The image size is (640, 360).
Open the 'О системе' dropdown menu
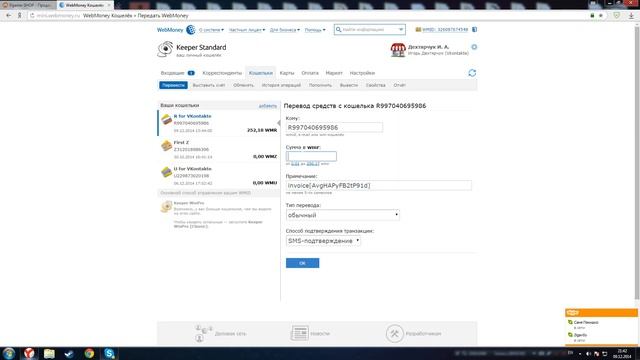[x=211, y=30]
